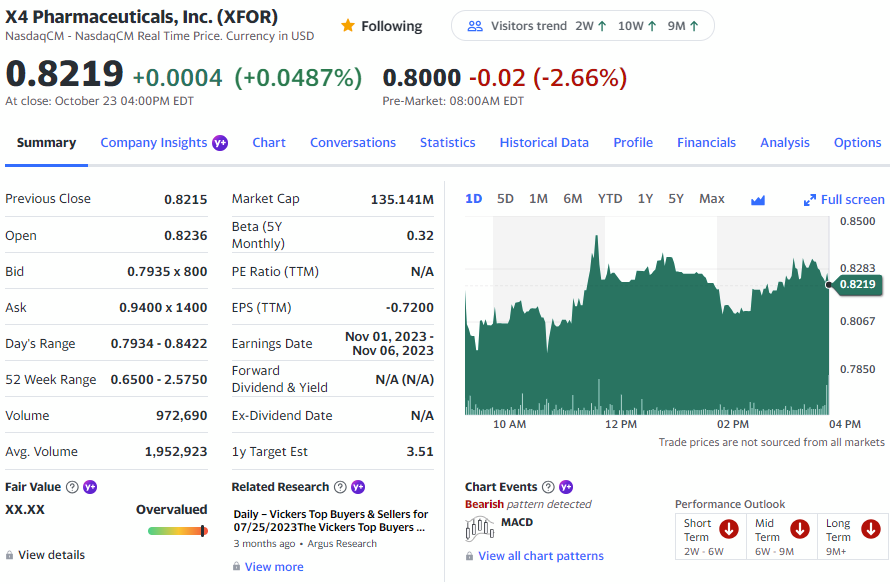The image size is (890, 584).
Task: Select the 5Y chart range
Action: [676, 199]
